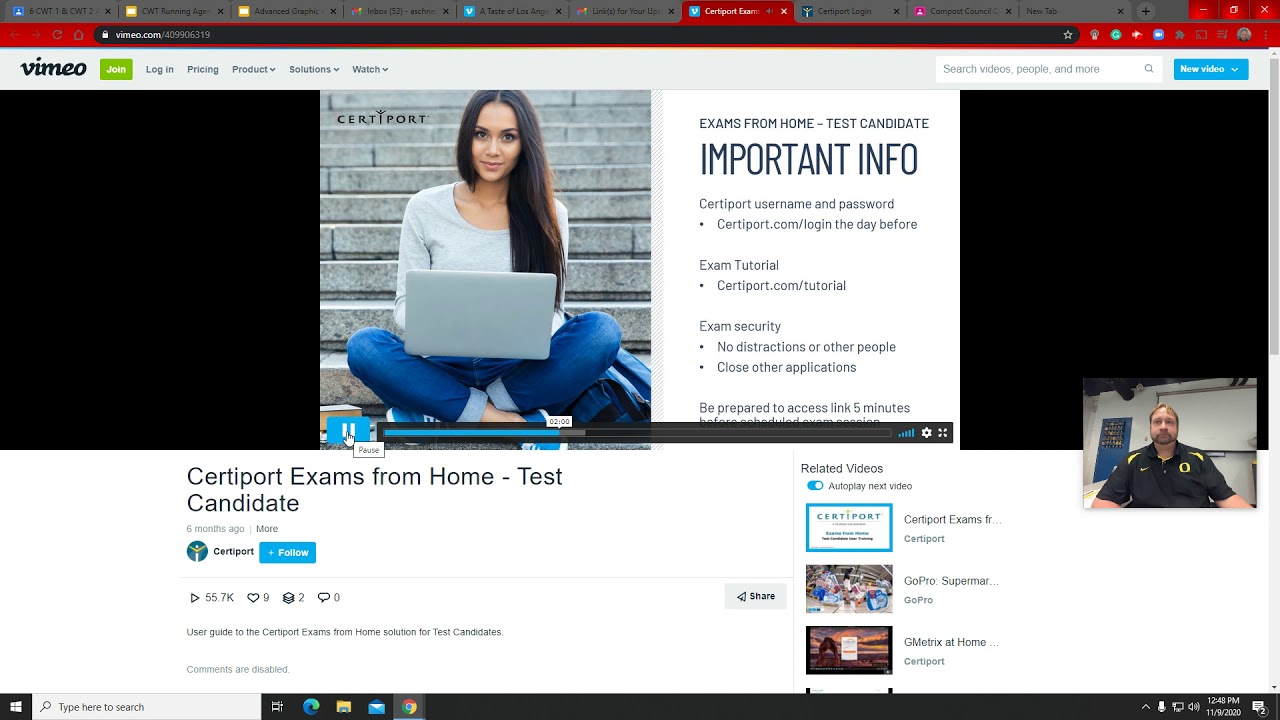
Task: Show hidden system tray icons
Action: point(1145,707)
